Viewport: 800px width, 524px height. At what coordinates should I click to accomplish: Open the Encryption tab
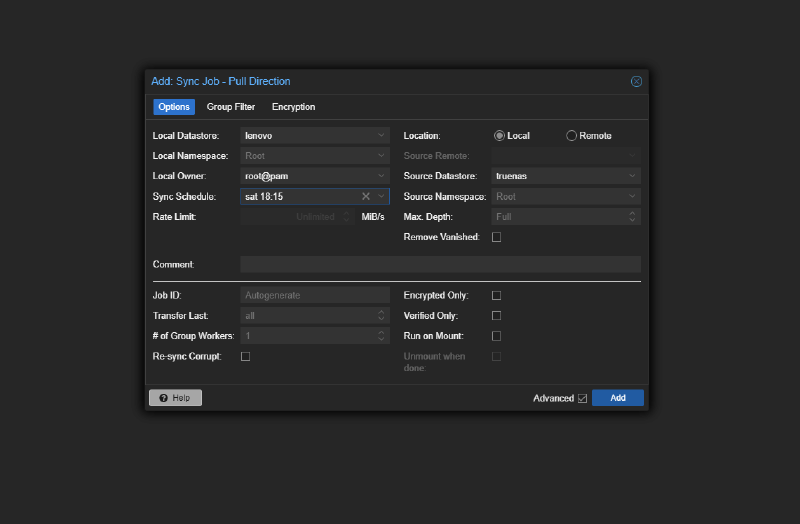293,107
